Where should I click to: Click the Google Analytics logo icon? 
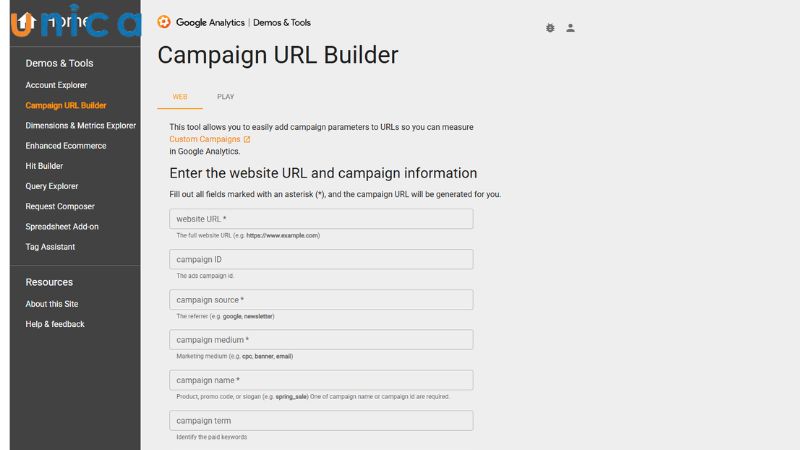click(x=164, y=21)
